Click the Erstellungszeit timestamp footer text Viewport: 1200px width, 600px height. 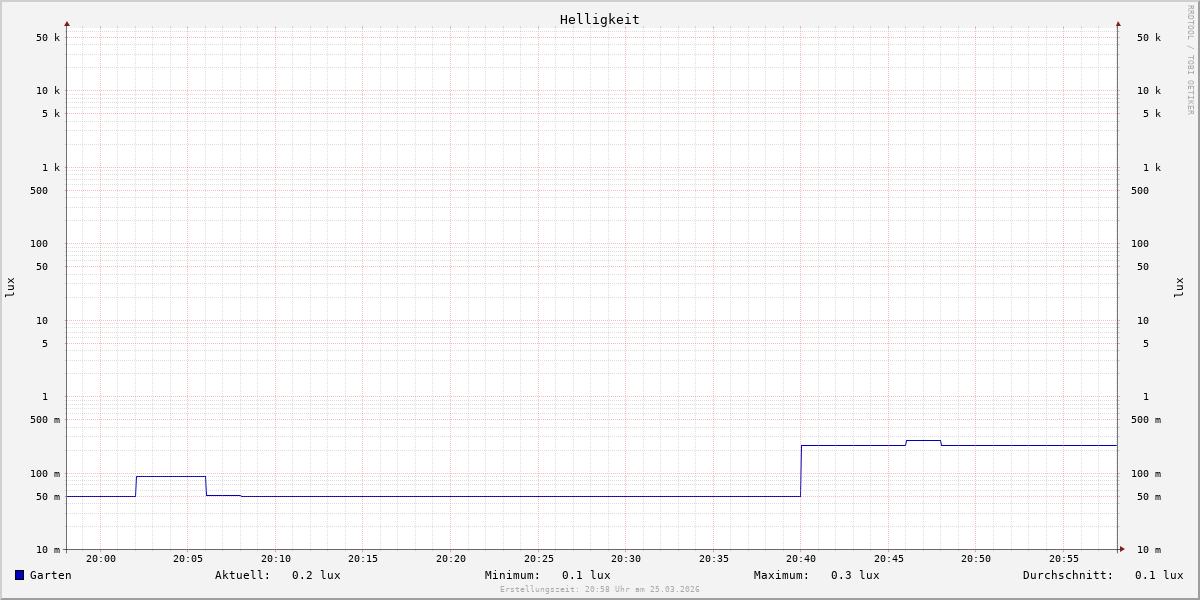coord(600,590)
